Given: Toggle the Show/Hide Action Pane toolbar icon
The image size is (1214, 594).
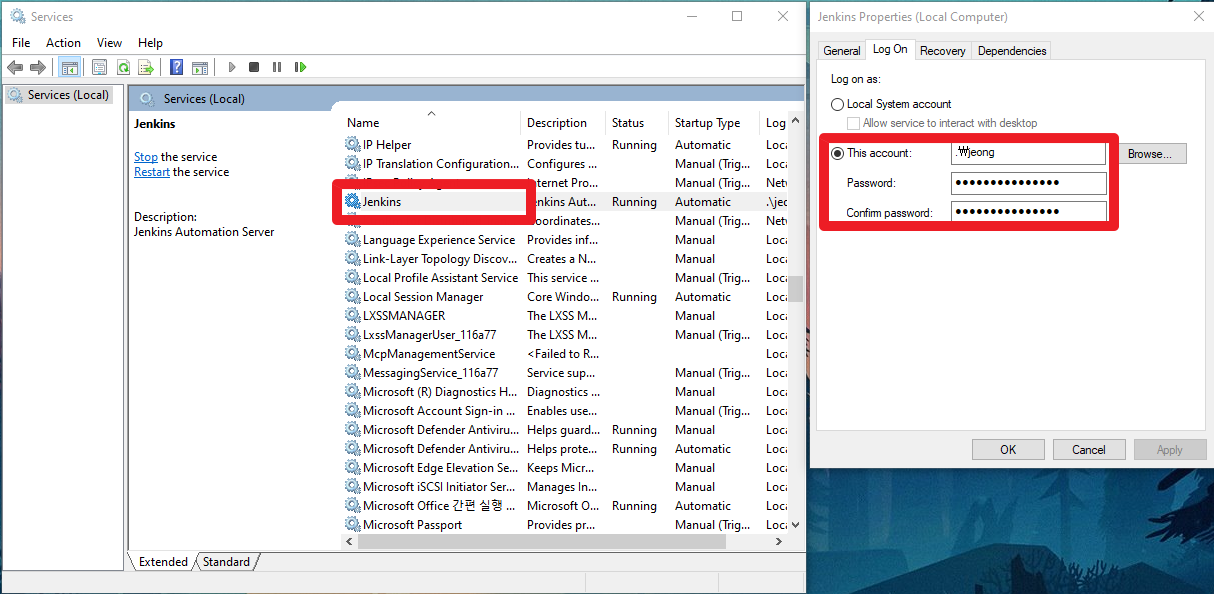Looking at the screenshot, I should [200, 67].
